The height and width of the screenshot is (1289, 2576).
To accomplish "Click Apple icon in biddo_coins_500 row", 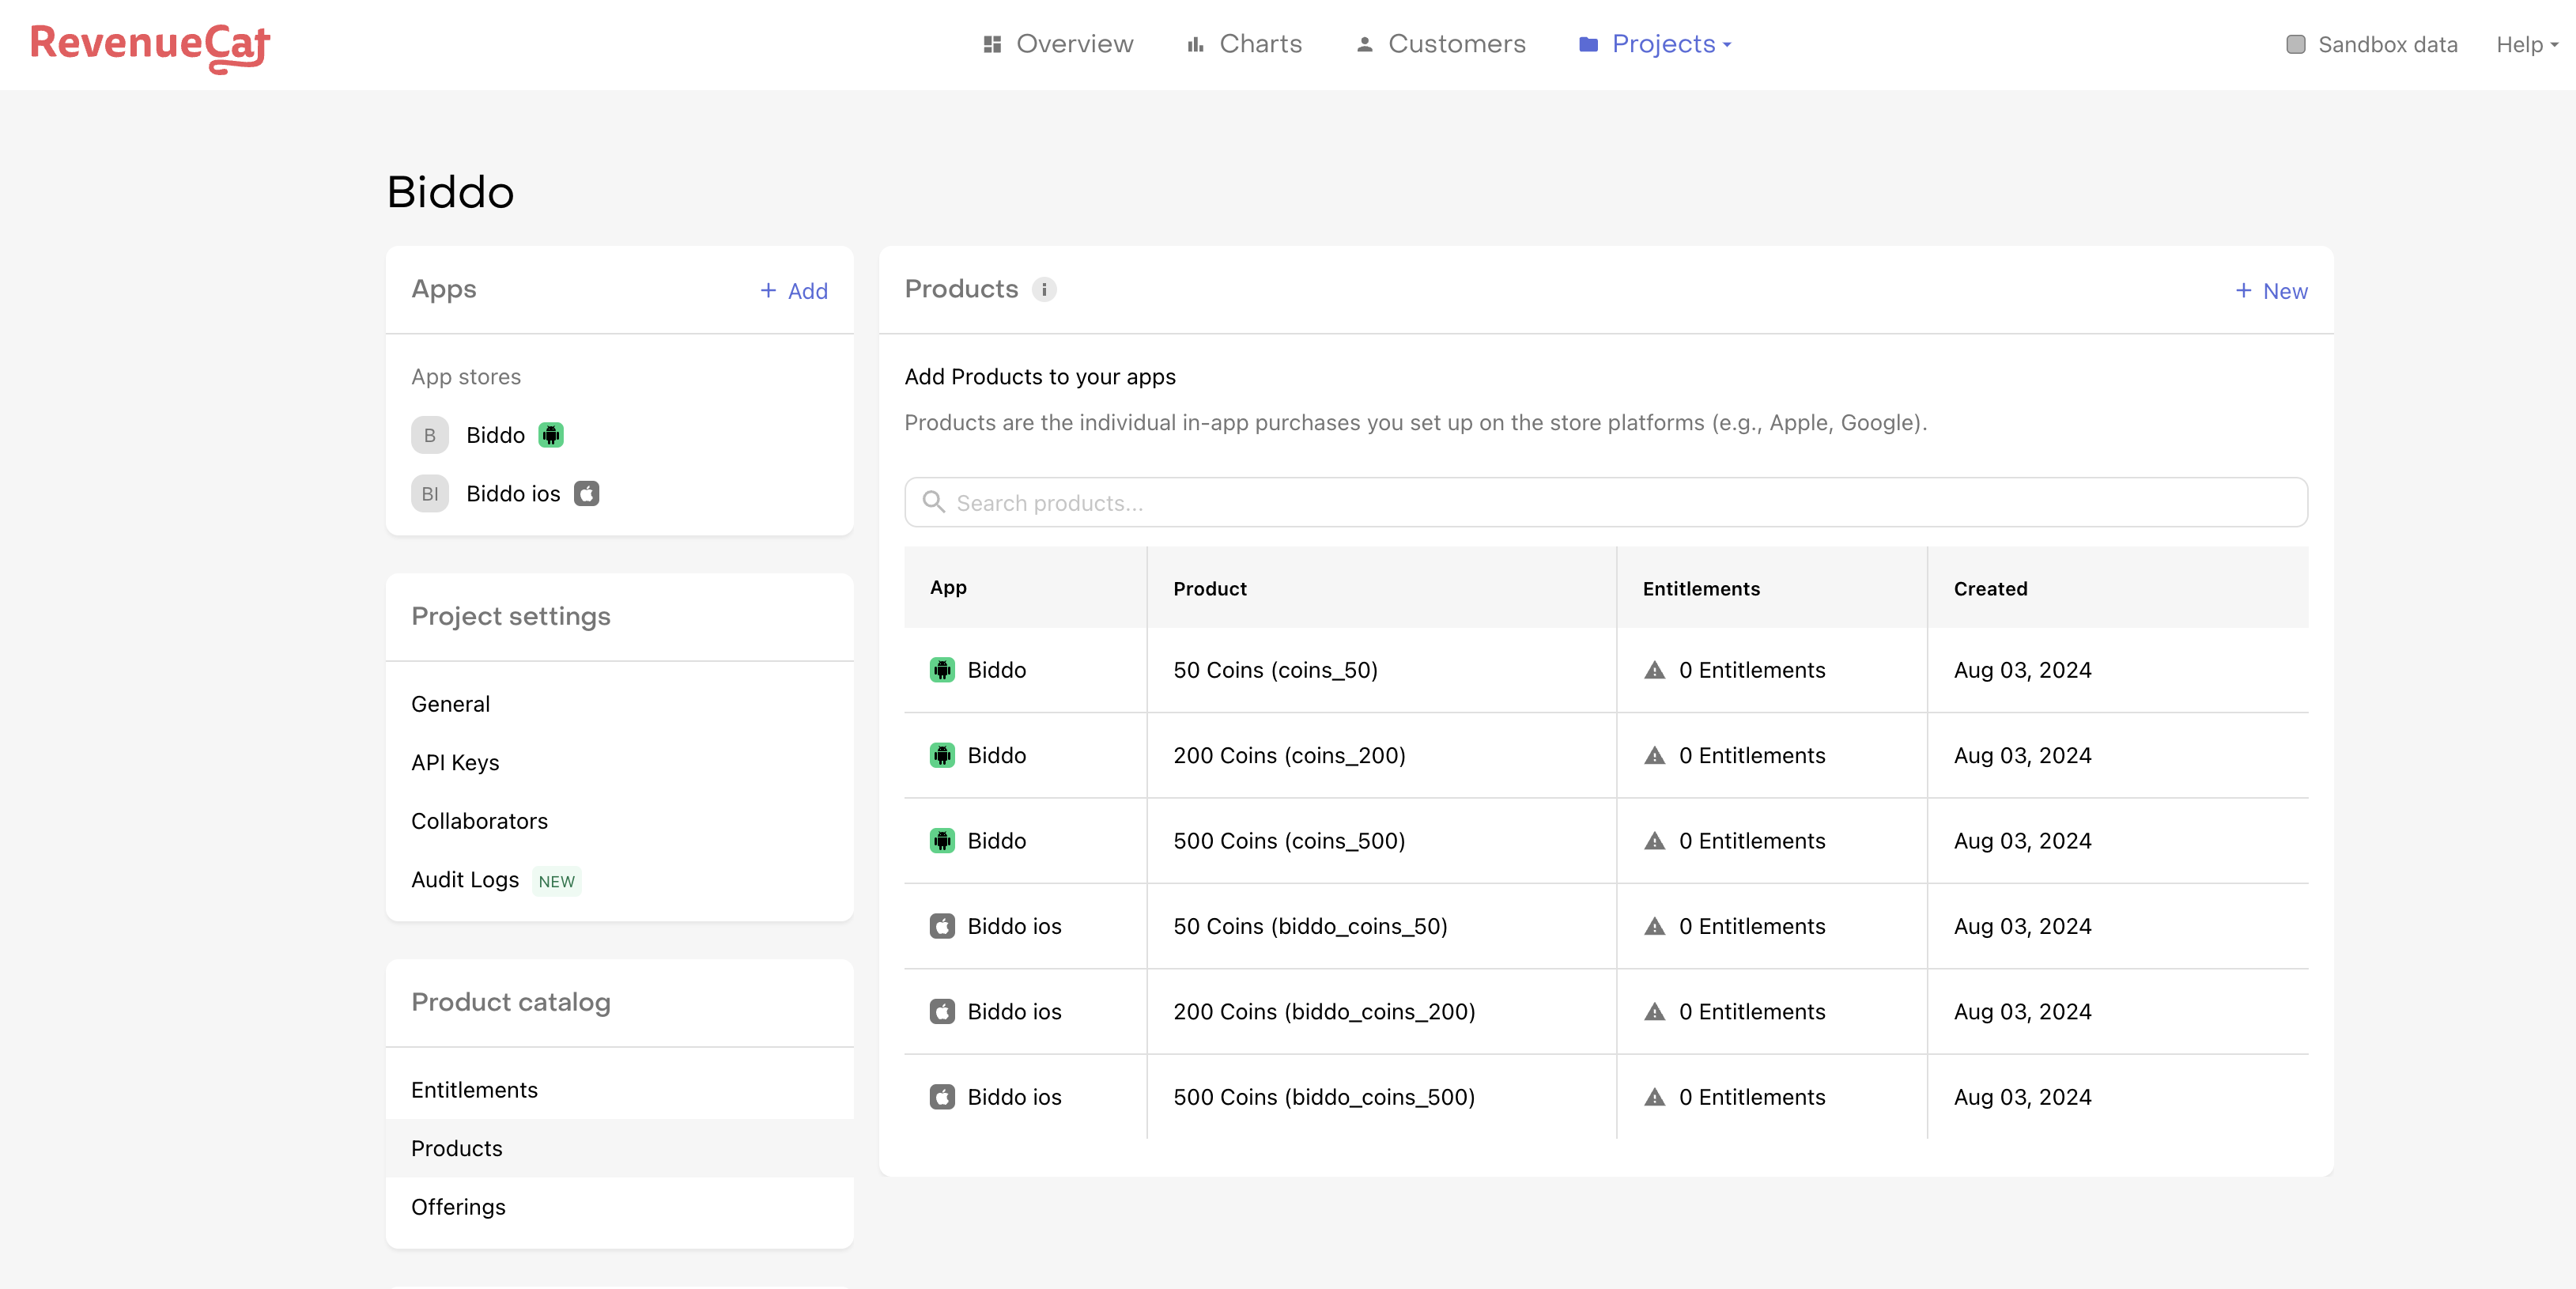I will point(942,1097).
